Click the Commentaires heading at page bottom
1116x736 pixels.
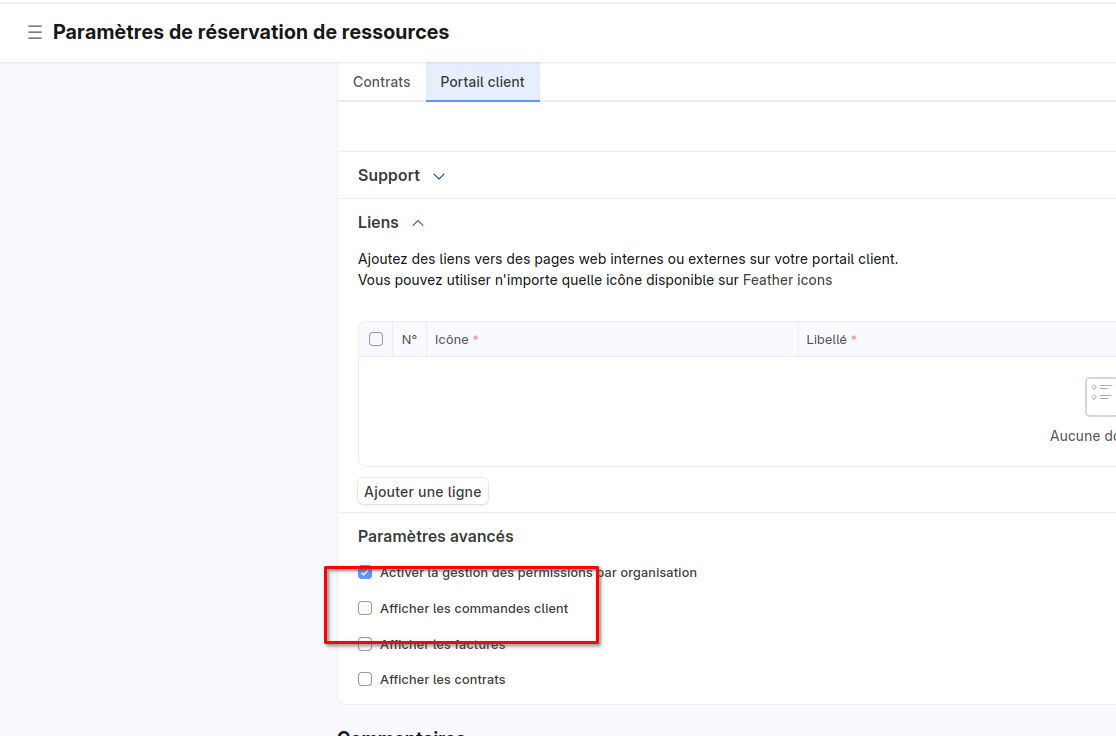click(x=400, y=732)
